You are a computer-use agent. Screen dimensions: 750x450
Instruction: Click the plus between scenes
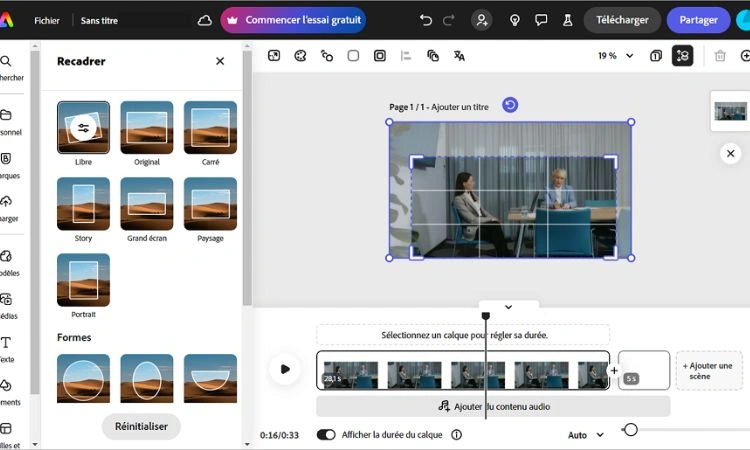[x=614, y=370]
